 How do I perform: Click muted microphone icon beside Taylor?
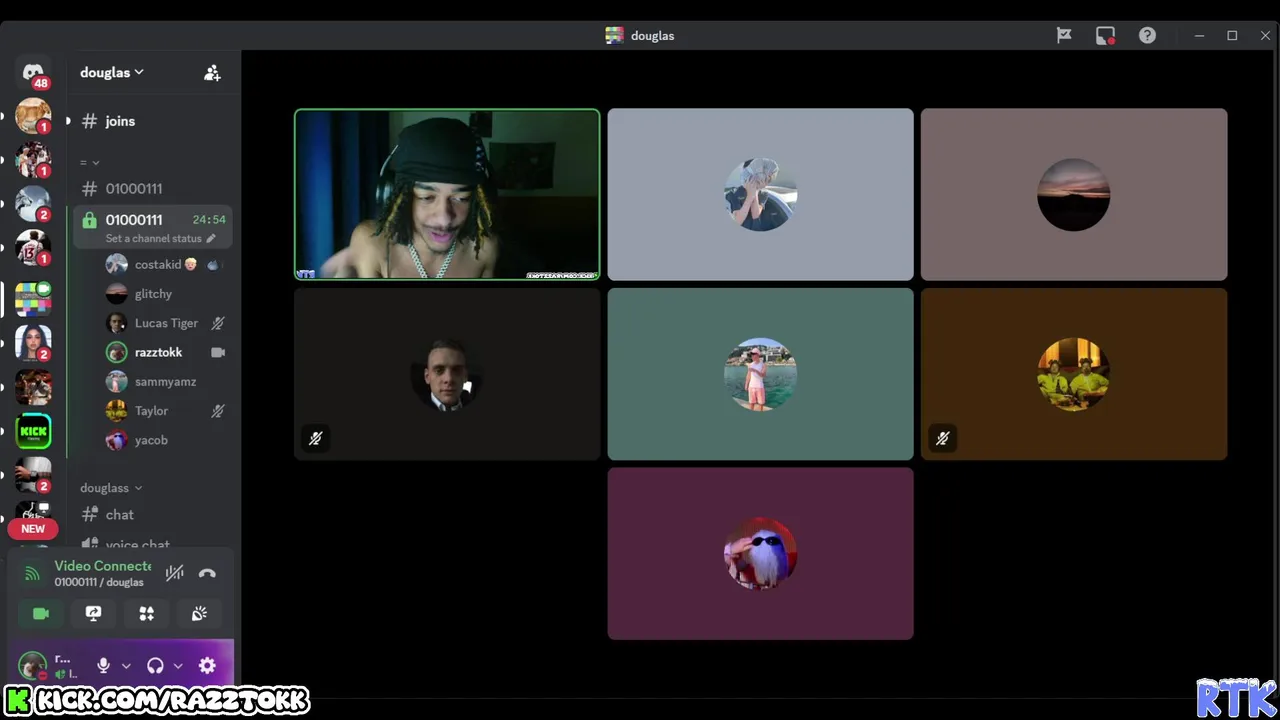click(218, 411)
